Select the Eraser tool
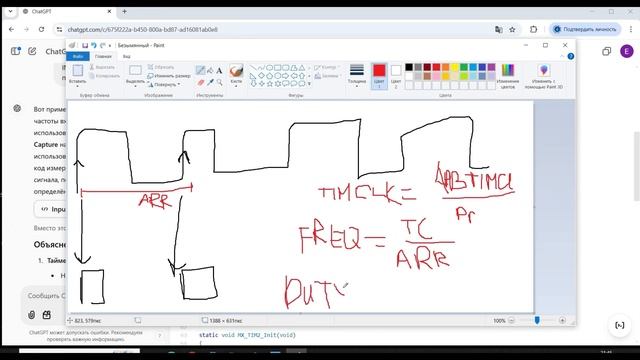This screenshot has height=360, width=640. (x=200, y=82)
